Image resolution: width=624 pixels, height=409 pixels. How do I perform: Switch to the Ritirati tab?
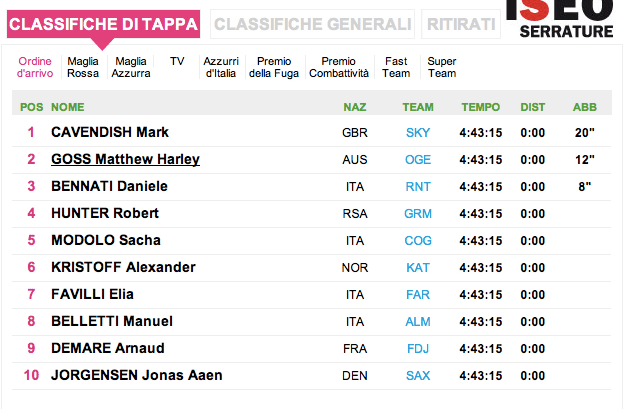[x=459, y=24]
